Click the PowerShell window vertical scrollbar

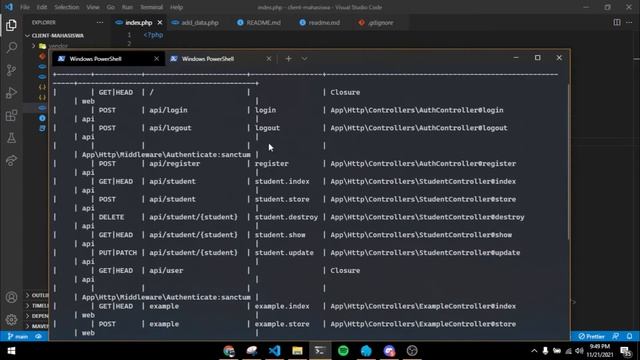[568, 161]
